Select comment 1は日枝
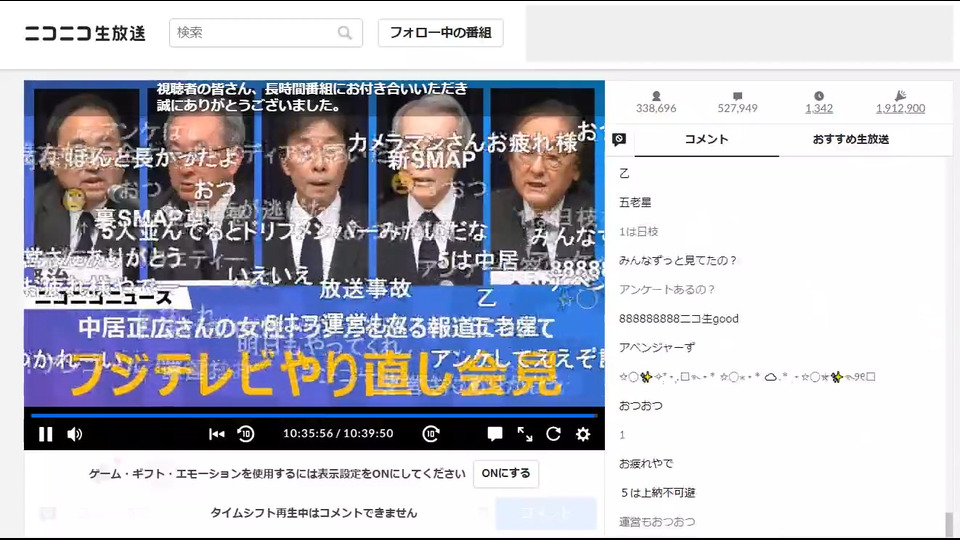Image resolution: width=960 pixels, height=540 pixels. 638,231
